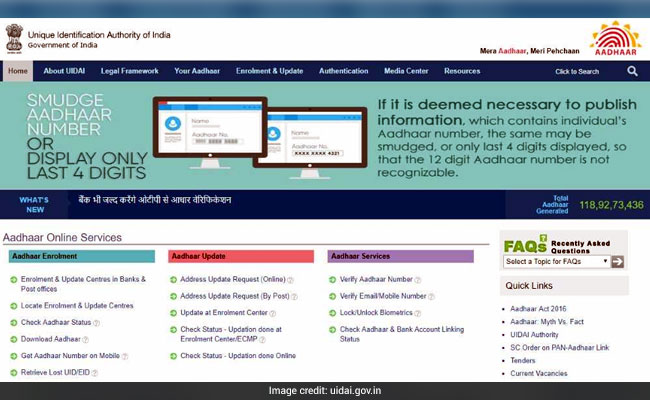Viewport: 650px width, 400px height.
Task: Open the About UIDAI menu
Action: [64, 71]
